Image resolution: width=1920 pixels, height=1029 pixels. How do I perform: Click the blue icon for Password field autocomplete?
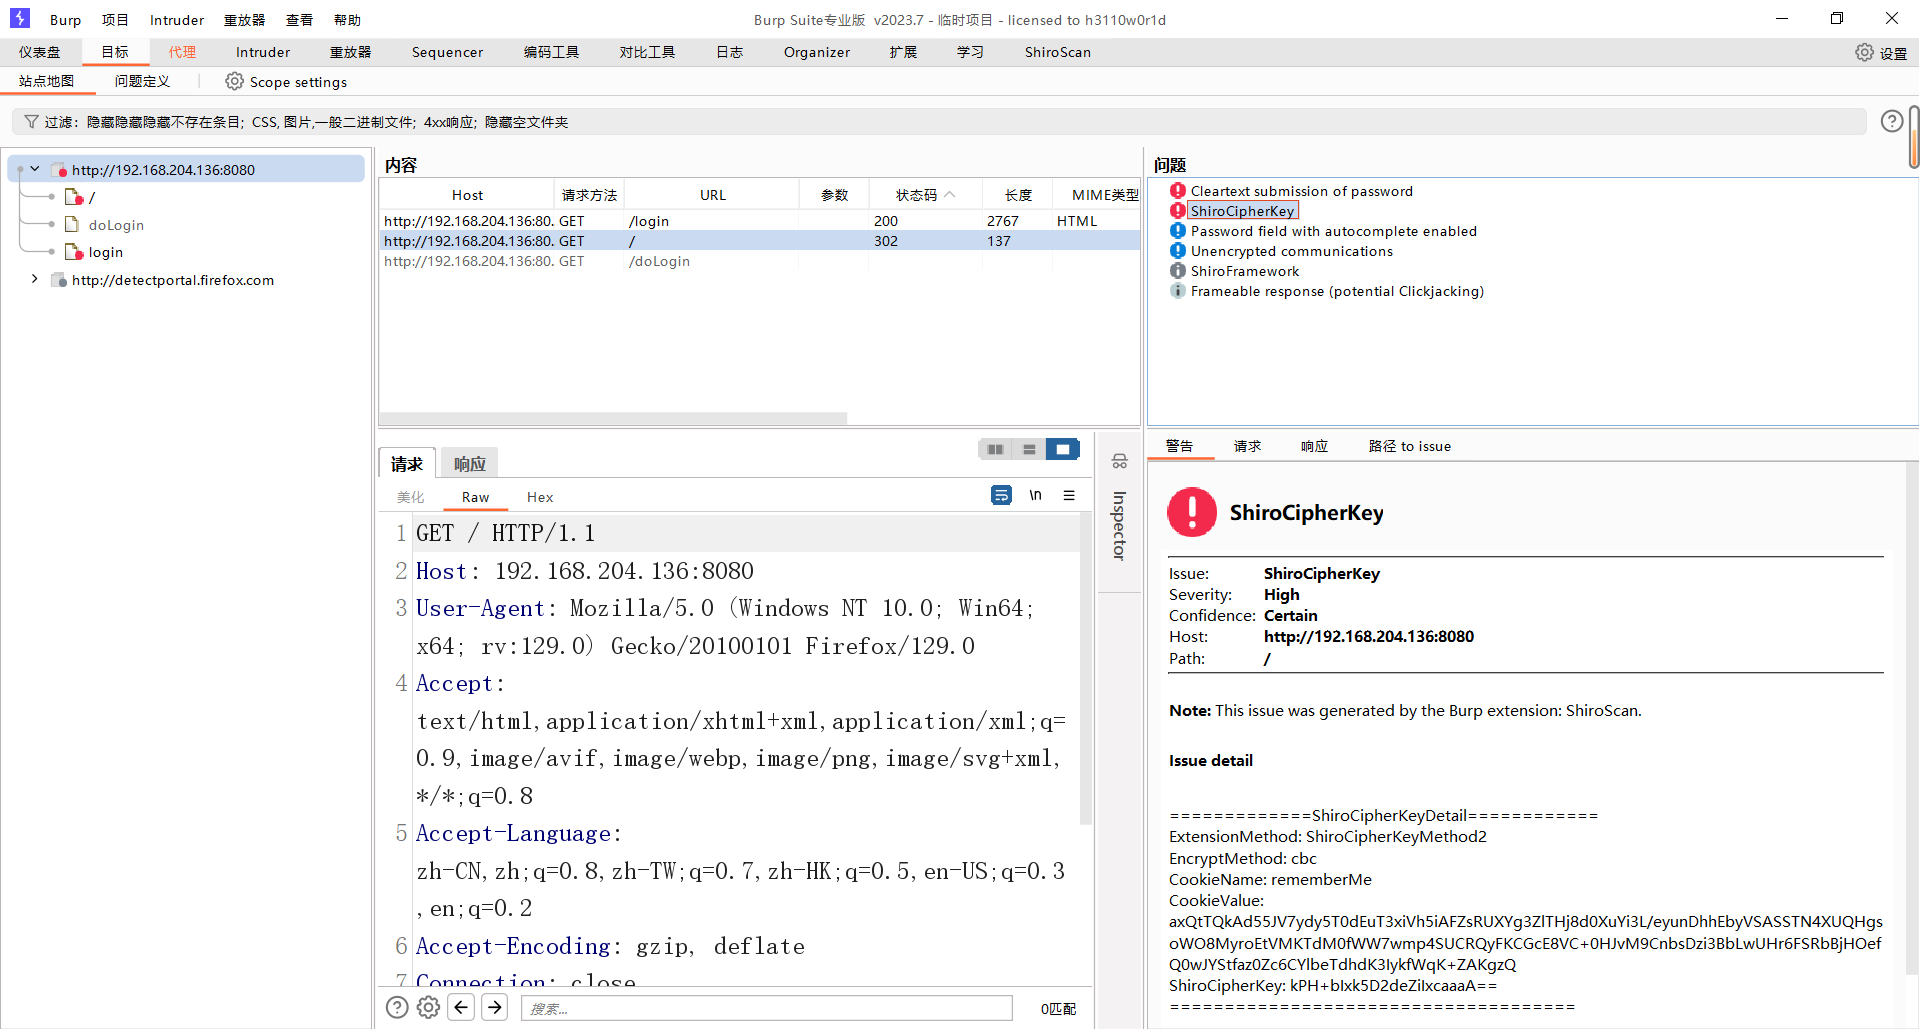point(1178,231)
